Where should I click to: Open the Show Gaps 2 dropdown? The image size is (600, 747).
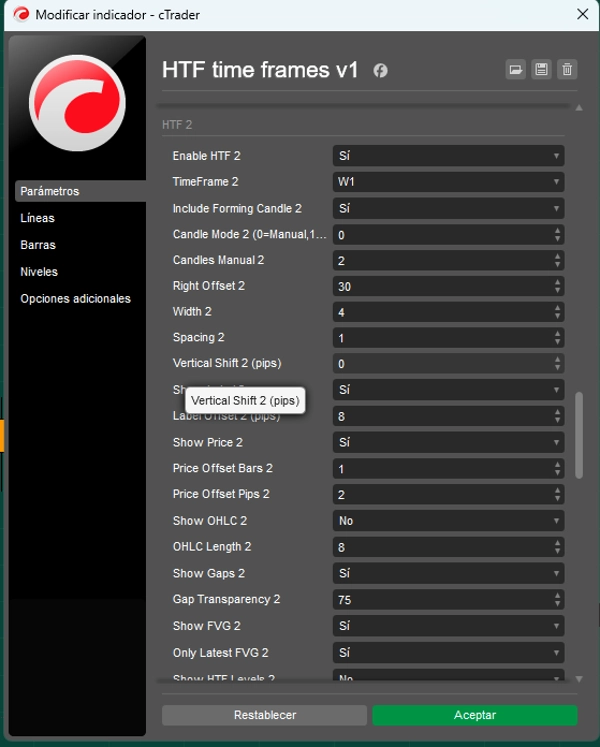click(448, 573)
